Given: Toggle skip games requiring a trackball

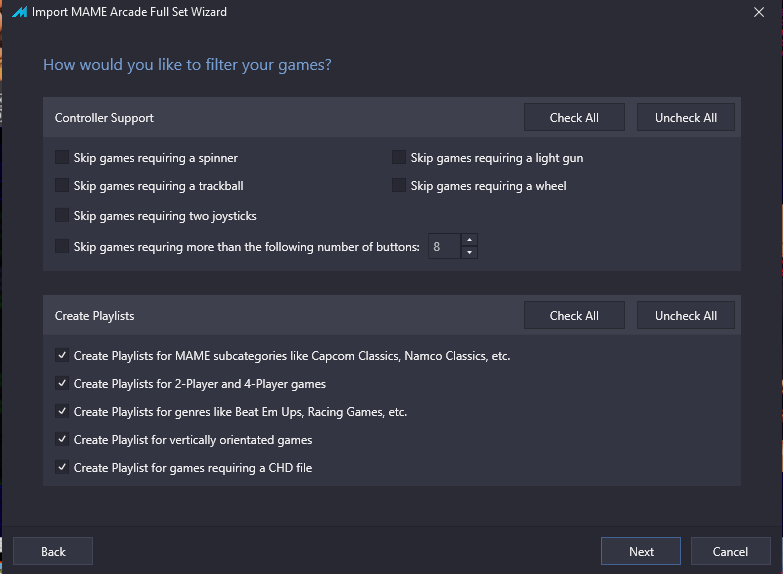Looking at the screenshot, I should tap(62, 185).
